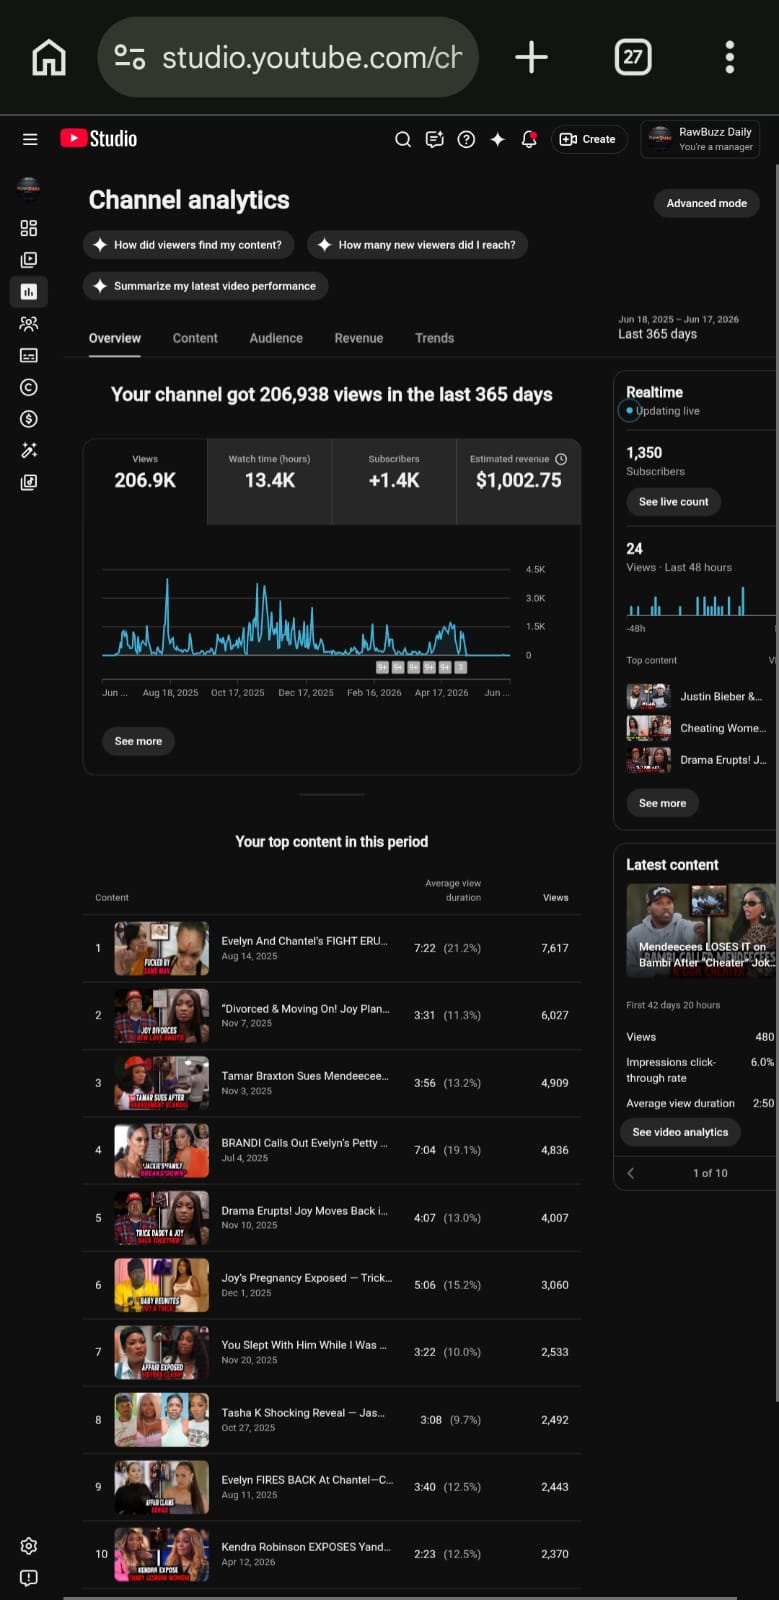Image resolution: width=779 pixels, height=1600 pixels.
Task: Open Drama Erupts! J... item in Realtime panel
Action: pyautogui.click(x=700, y=760)
